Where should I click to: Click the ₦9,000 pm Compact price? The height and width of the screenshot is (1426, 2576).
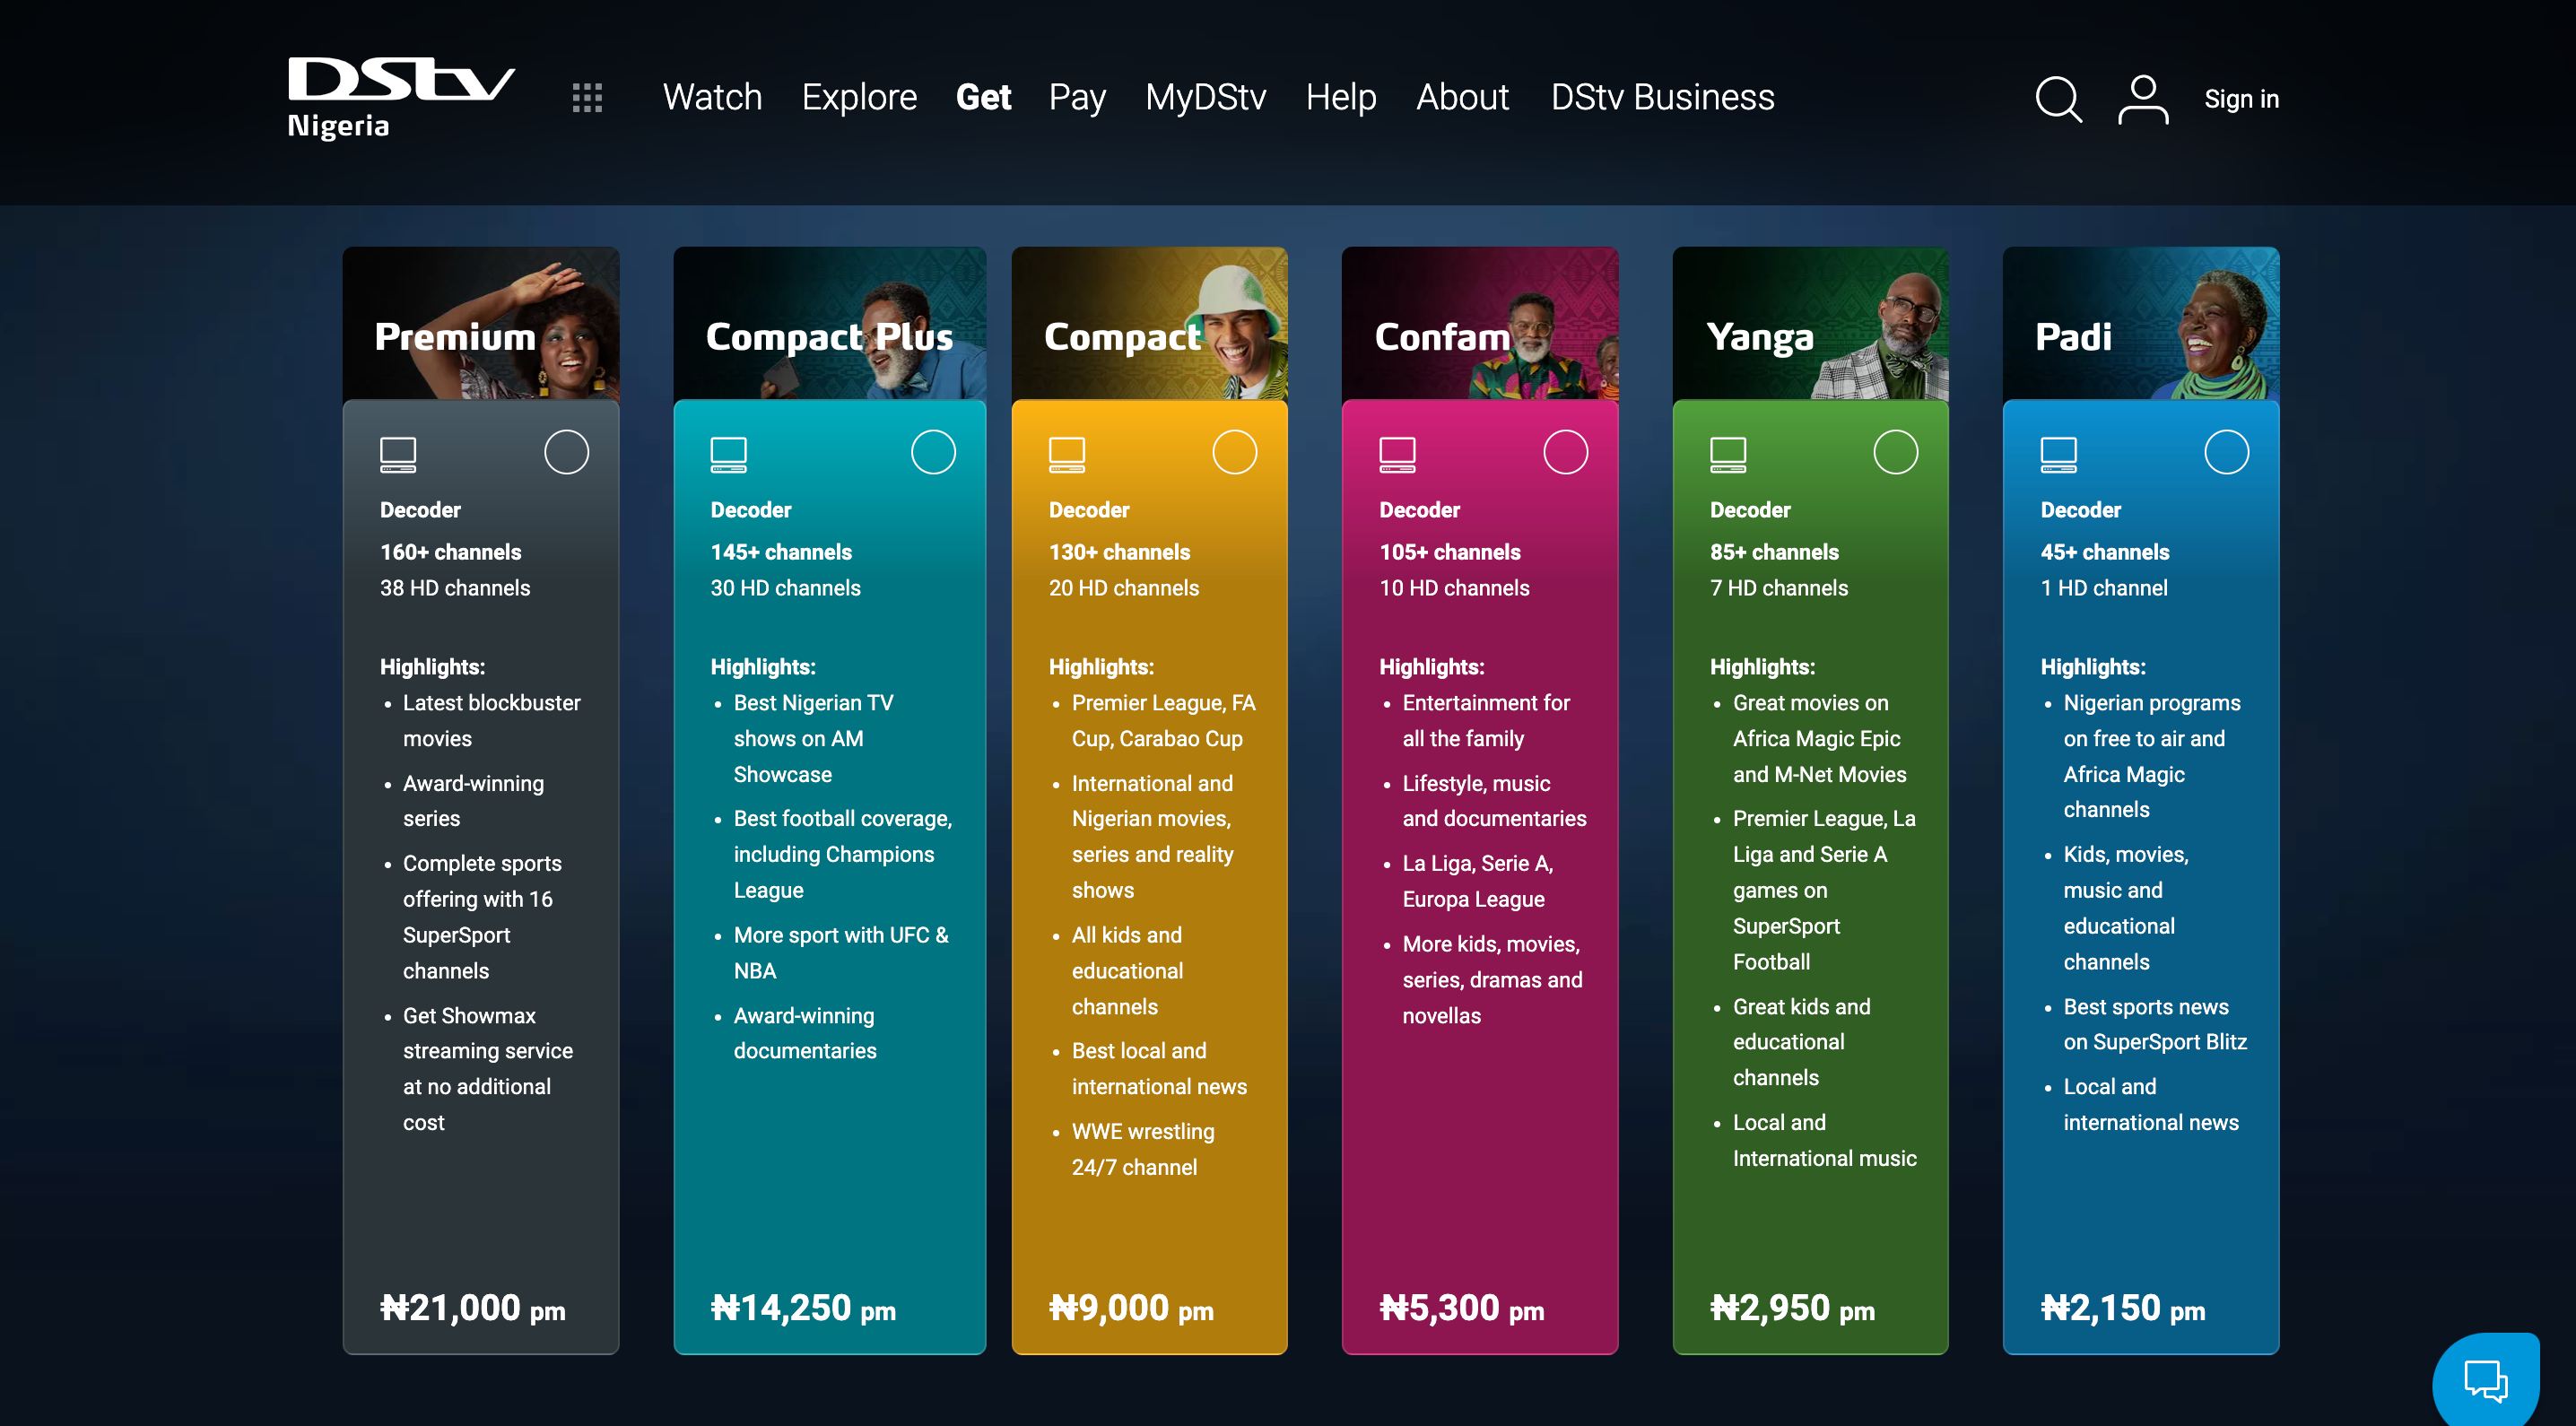(1131, 1308)
